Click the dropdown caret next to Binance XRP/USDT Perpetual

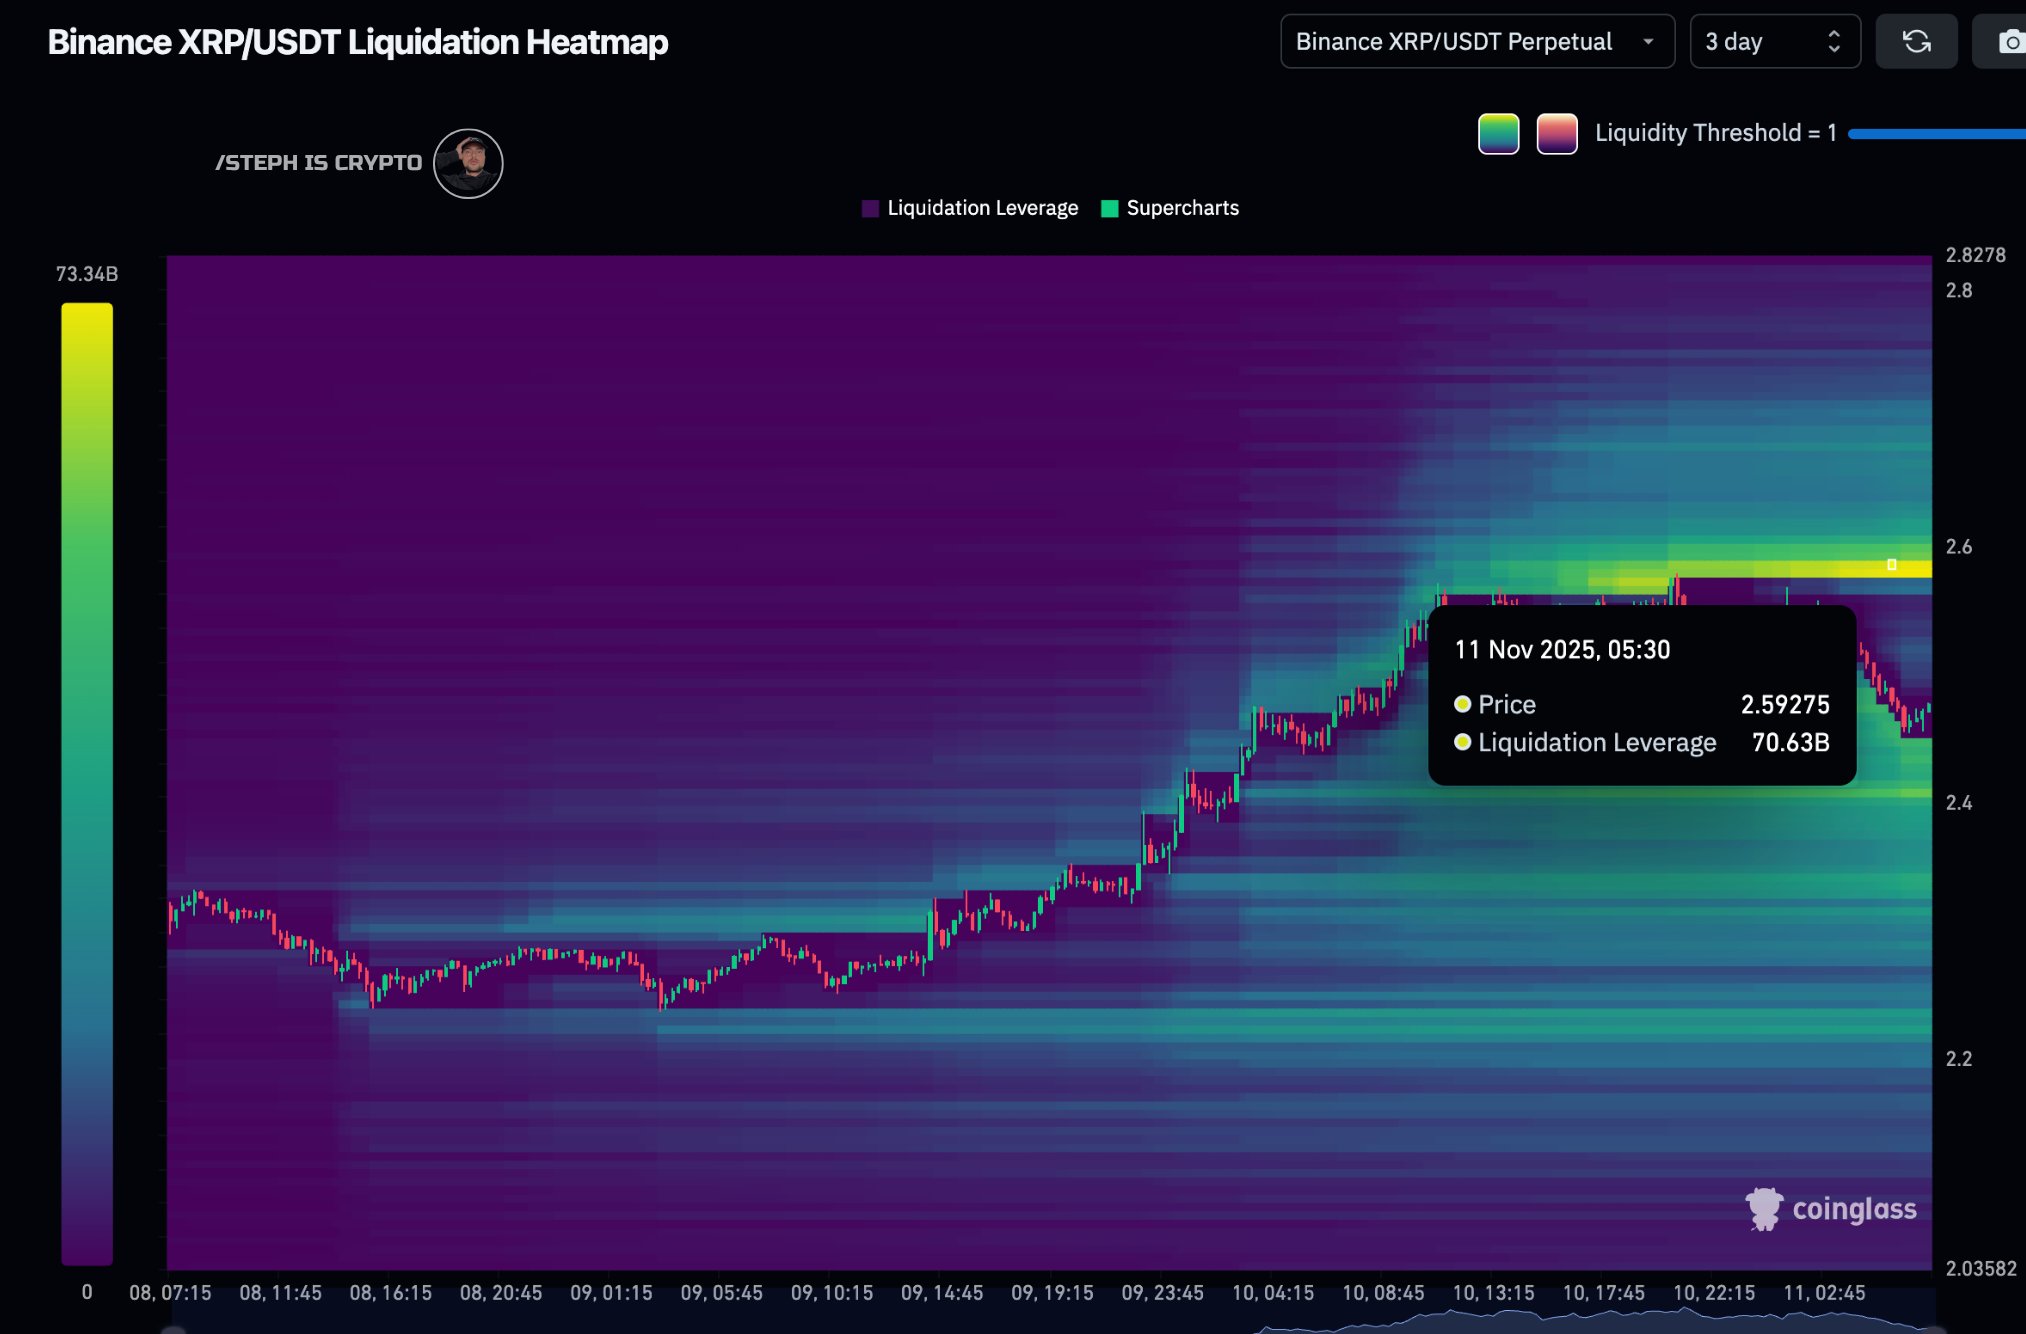click(1648, 42)
